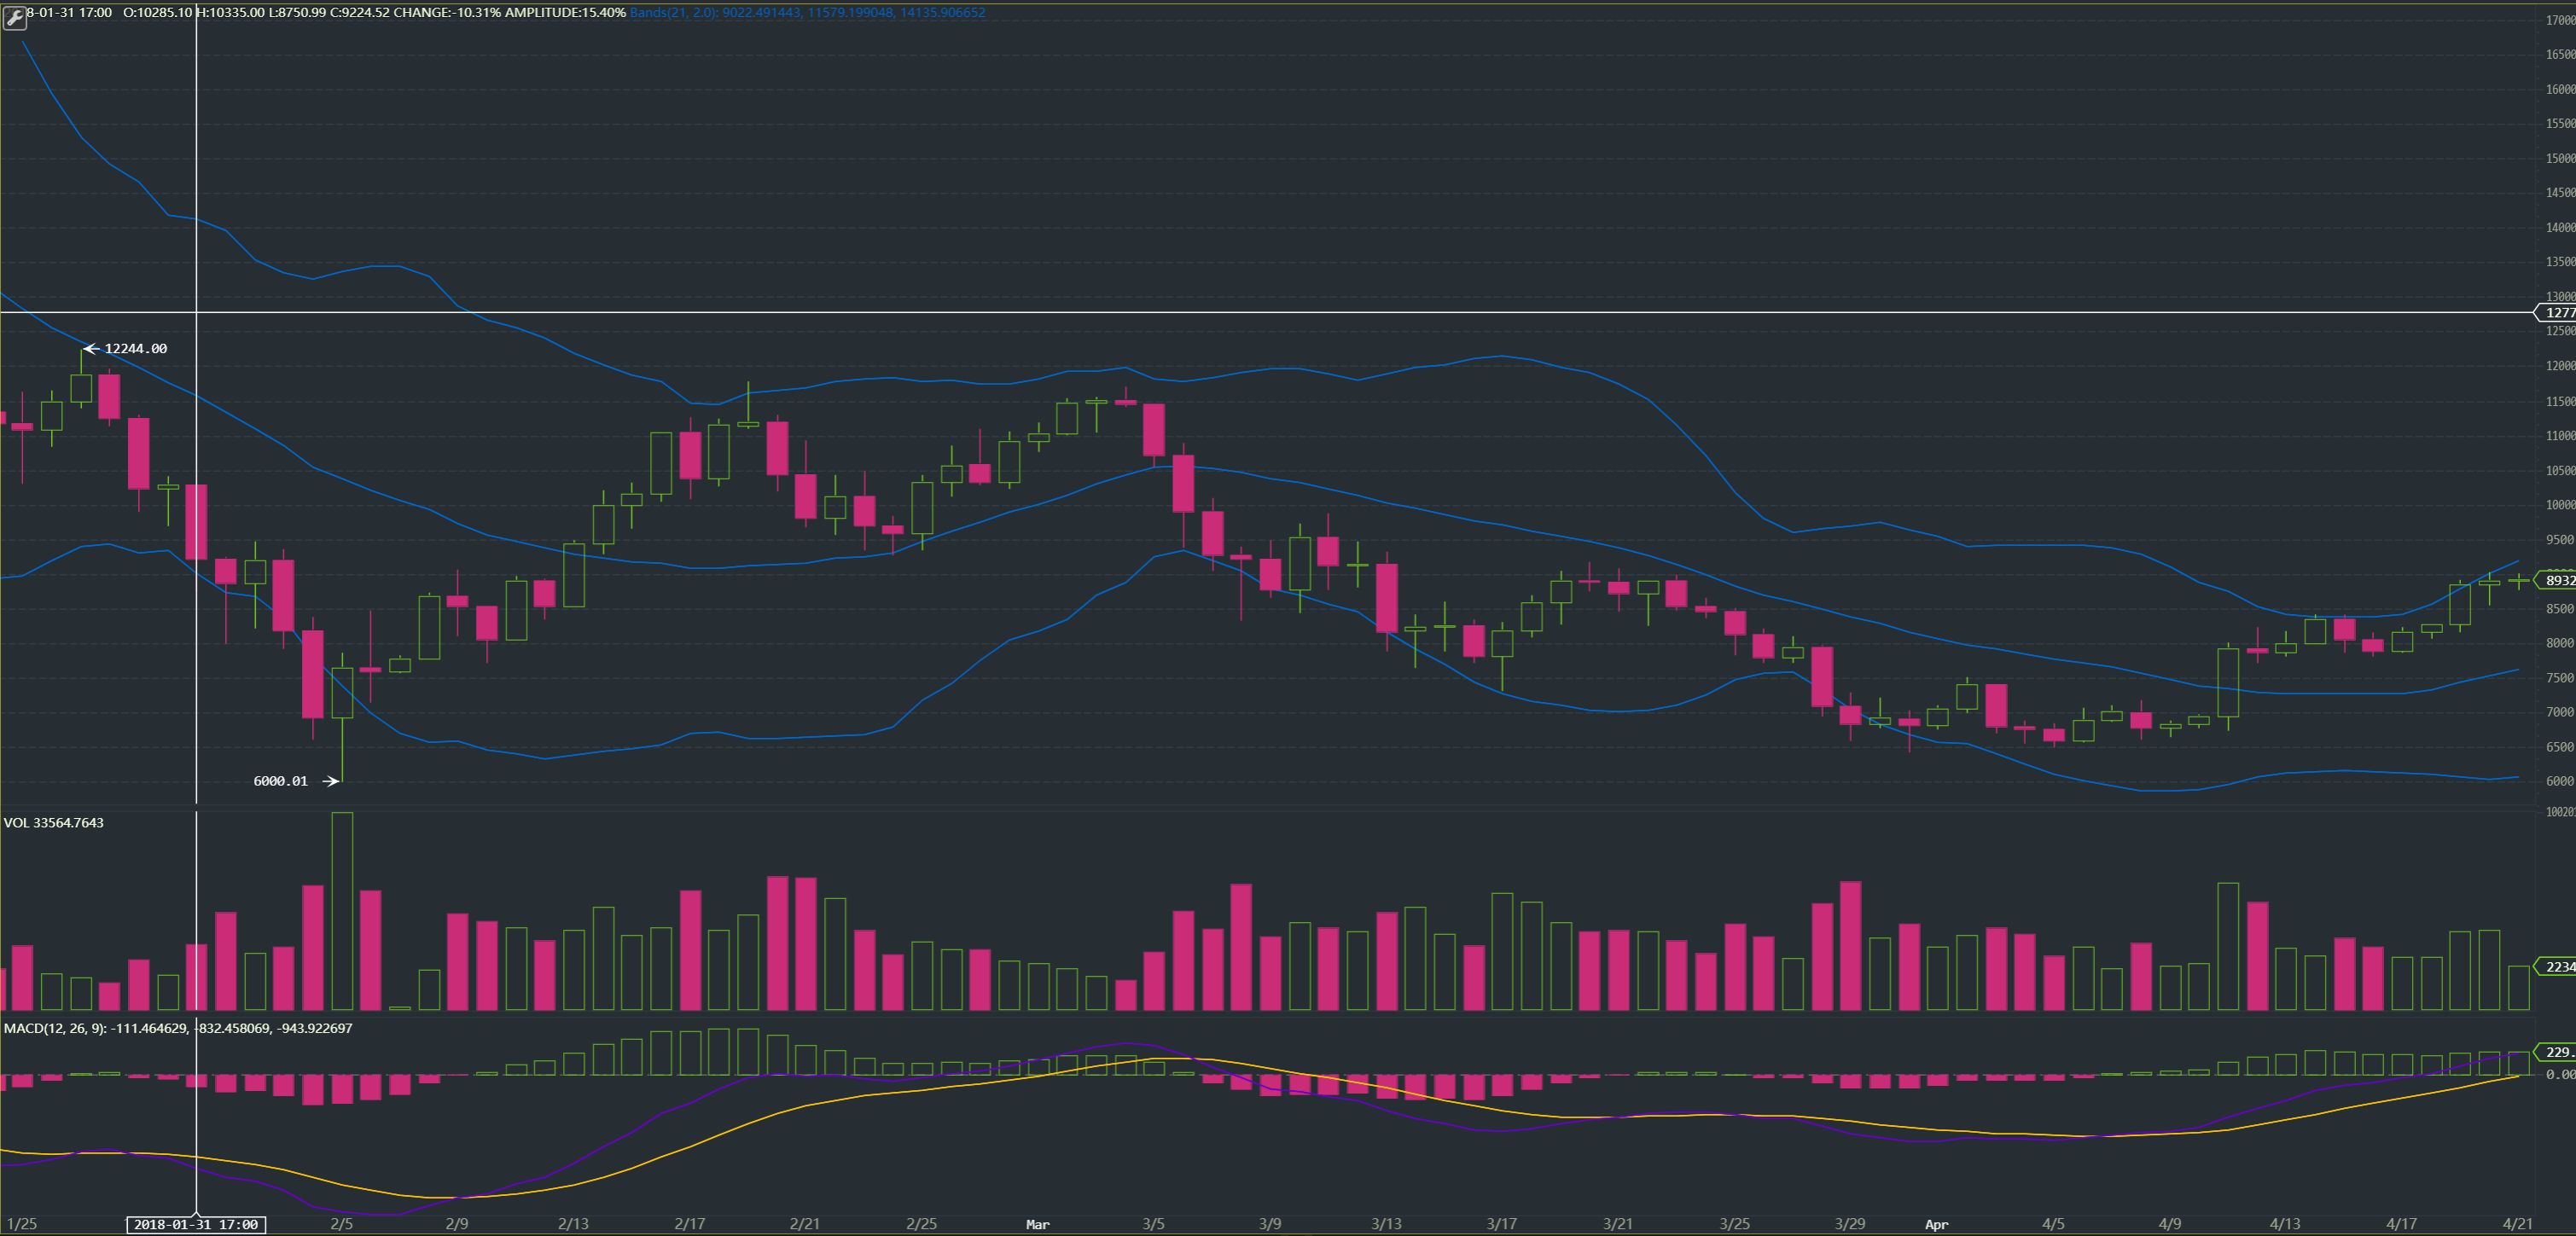Screen dimensions: 2576x1236
Task: Select the 2/9 date on time axis
Action: coord(457,1224)
